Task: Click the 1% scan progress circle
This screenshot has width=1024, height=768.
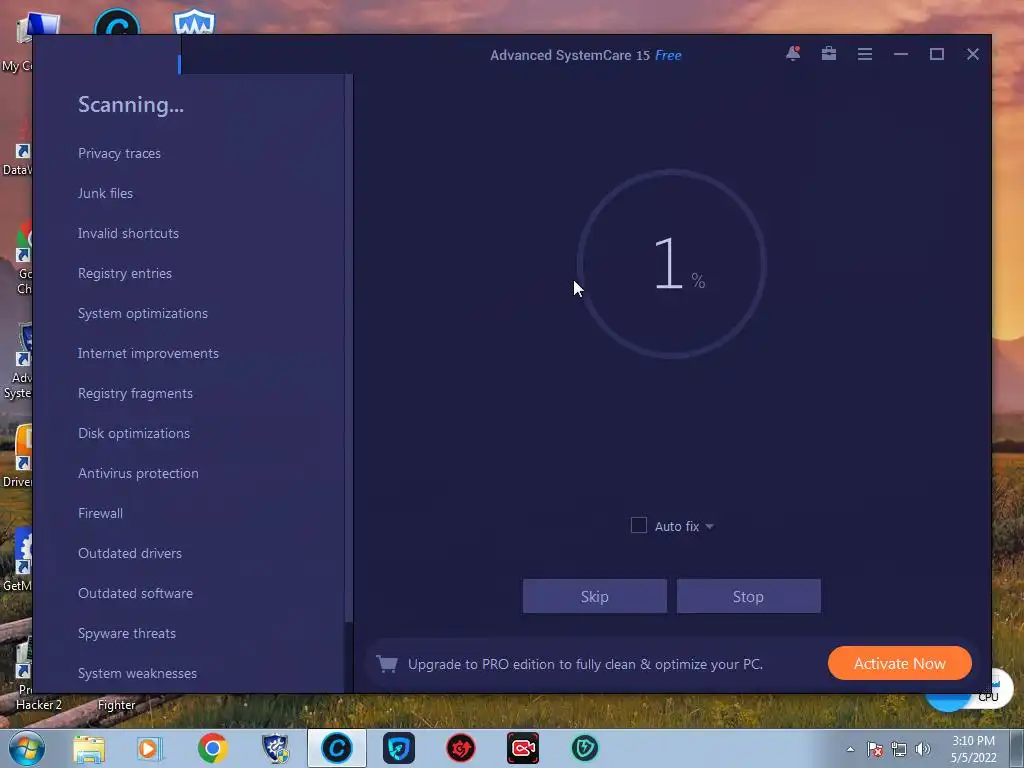Action: click(671, 264)
